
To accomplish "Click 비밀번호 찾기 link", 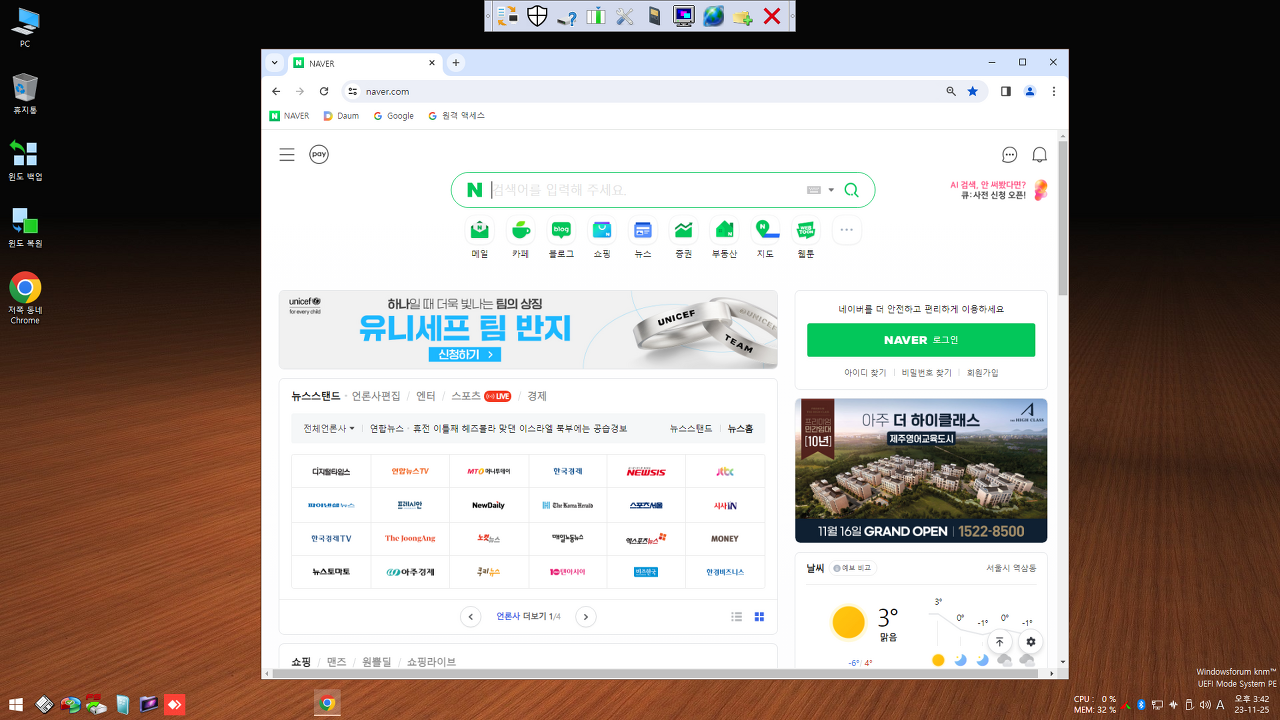I will (x=926, y=372).
